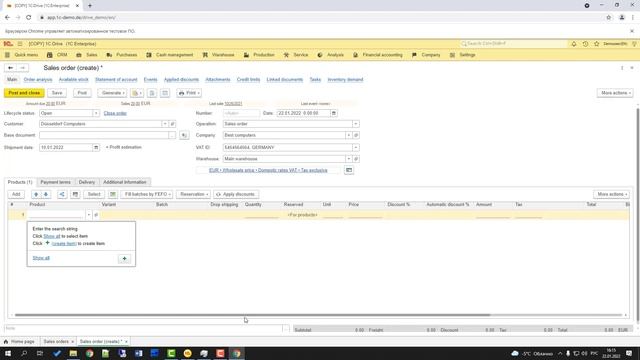Image resolution: width=640 pixels, height=360 pixels.
Task: Open the Shipment date calendar icon
Action: point(96,147)
